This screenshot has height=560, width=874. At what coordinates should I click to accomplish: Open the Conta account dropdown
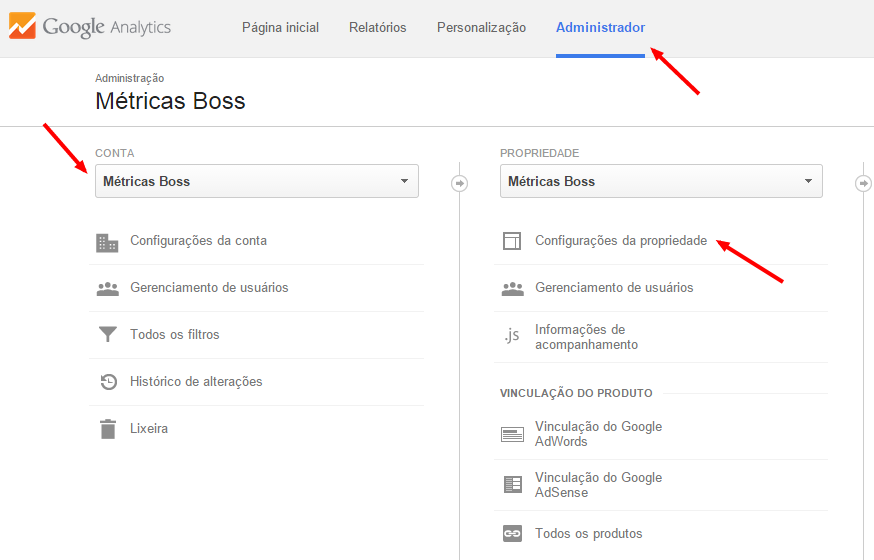tap(256, 182)
